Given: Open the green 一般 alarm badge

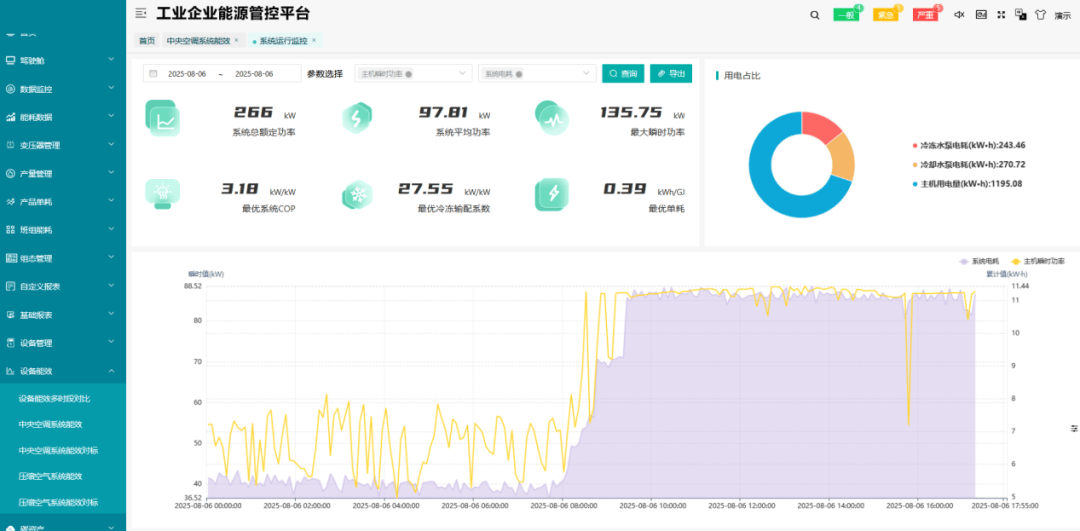Looking at the screenshot, I should [845, 15].
